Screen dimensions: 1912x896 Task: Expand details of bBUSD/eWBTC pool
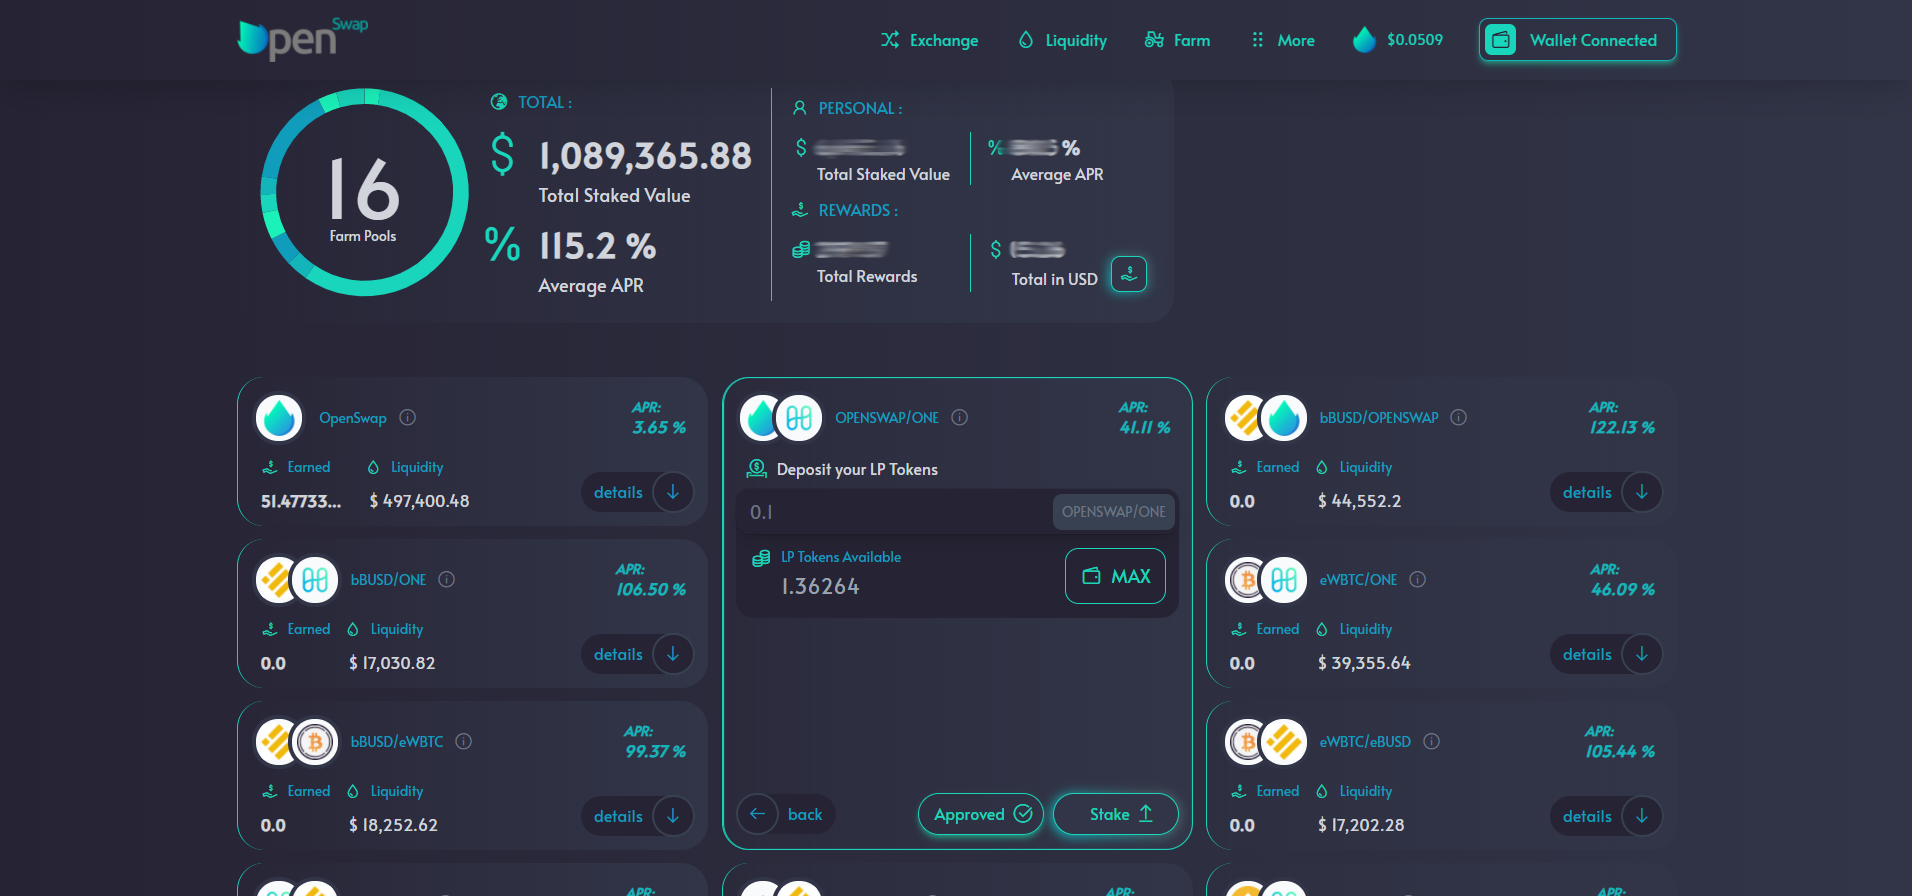(x=637, y=816)
